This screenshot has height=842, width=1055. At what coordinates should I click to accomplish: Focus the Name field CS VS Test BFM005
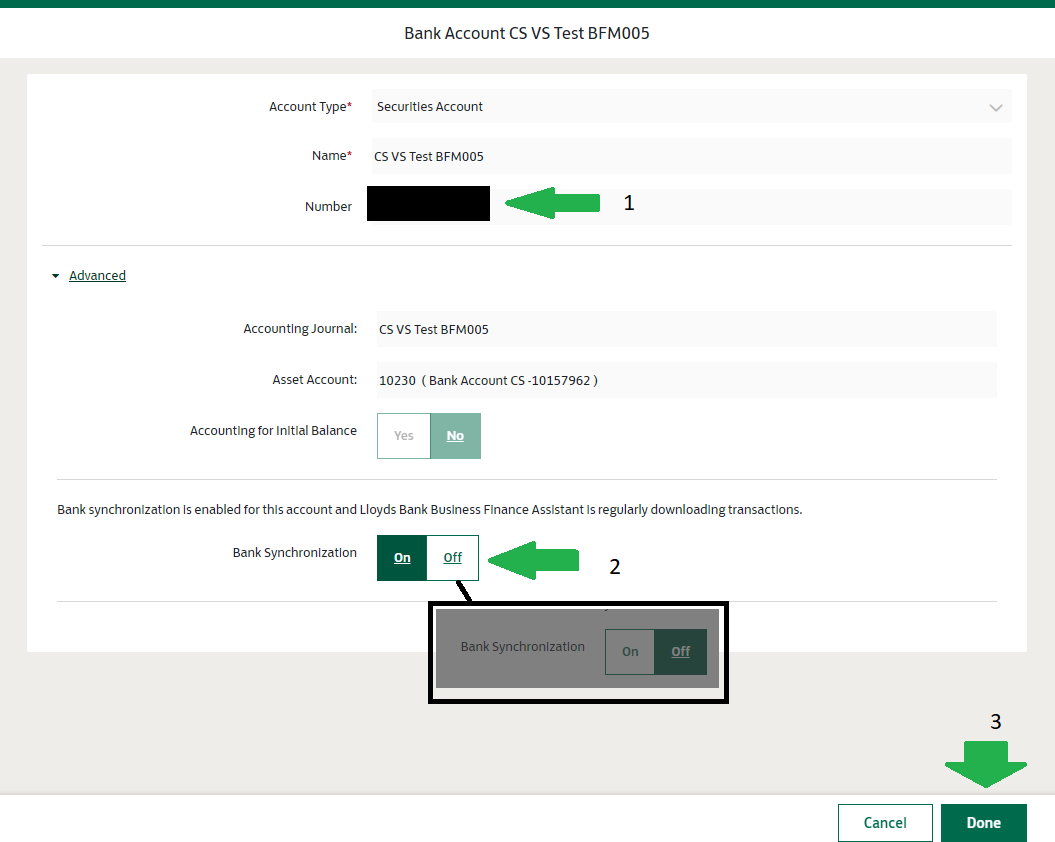coord(690,156)
